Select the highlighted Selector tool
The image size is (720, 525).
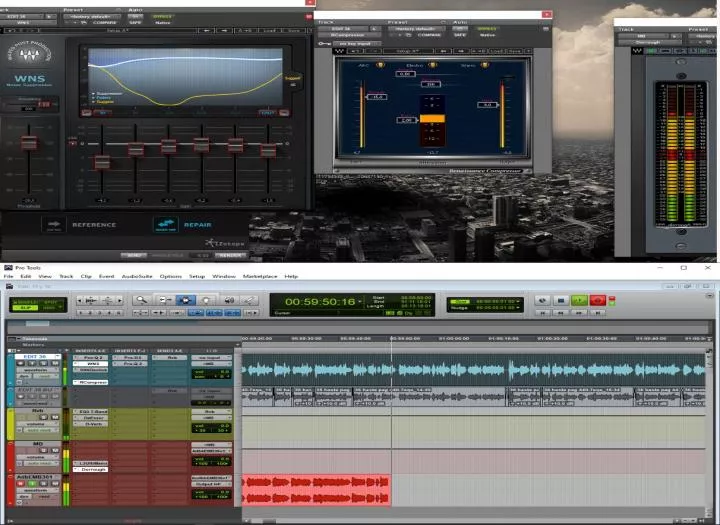click(x=185, y=300)
